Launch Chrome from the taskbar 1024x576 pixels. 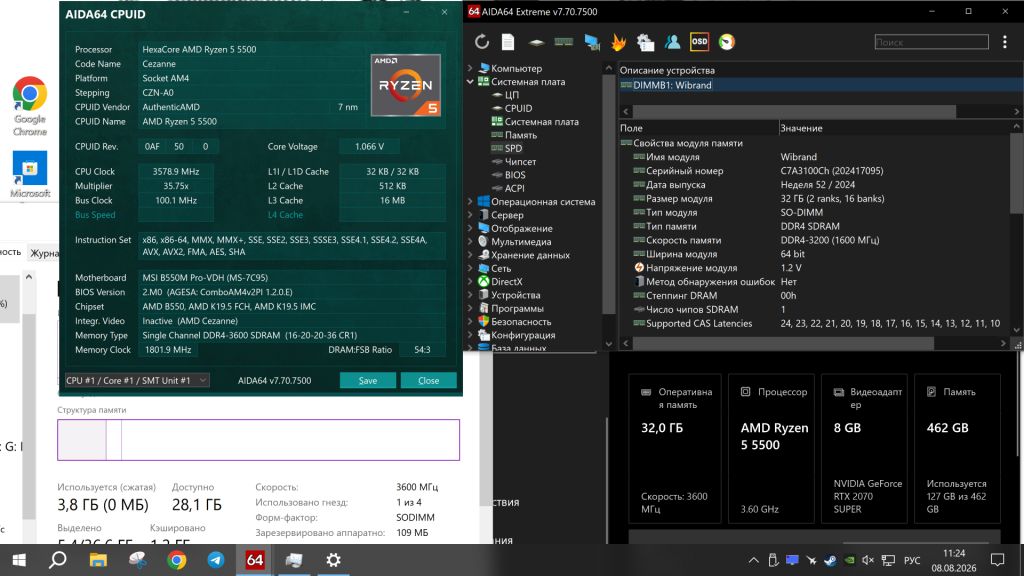coord(176,560)
